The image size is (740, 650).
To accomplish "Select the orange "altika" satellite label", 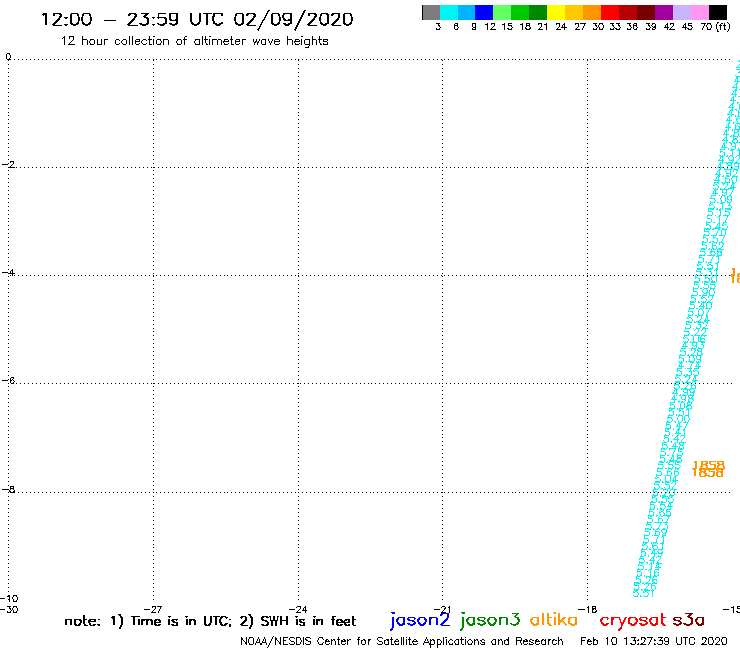I will (554, 620).
